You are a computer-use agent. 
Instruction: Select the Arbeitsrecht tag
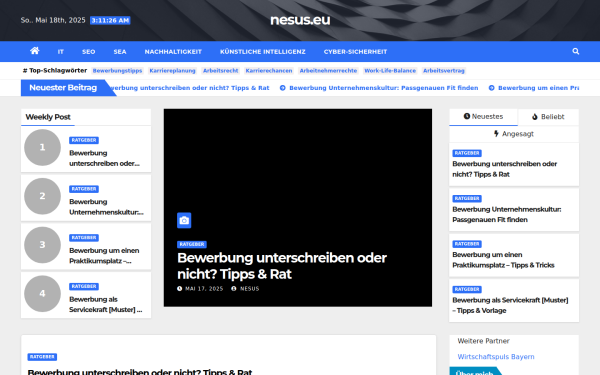[x=220, y=71]
